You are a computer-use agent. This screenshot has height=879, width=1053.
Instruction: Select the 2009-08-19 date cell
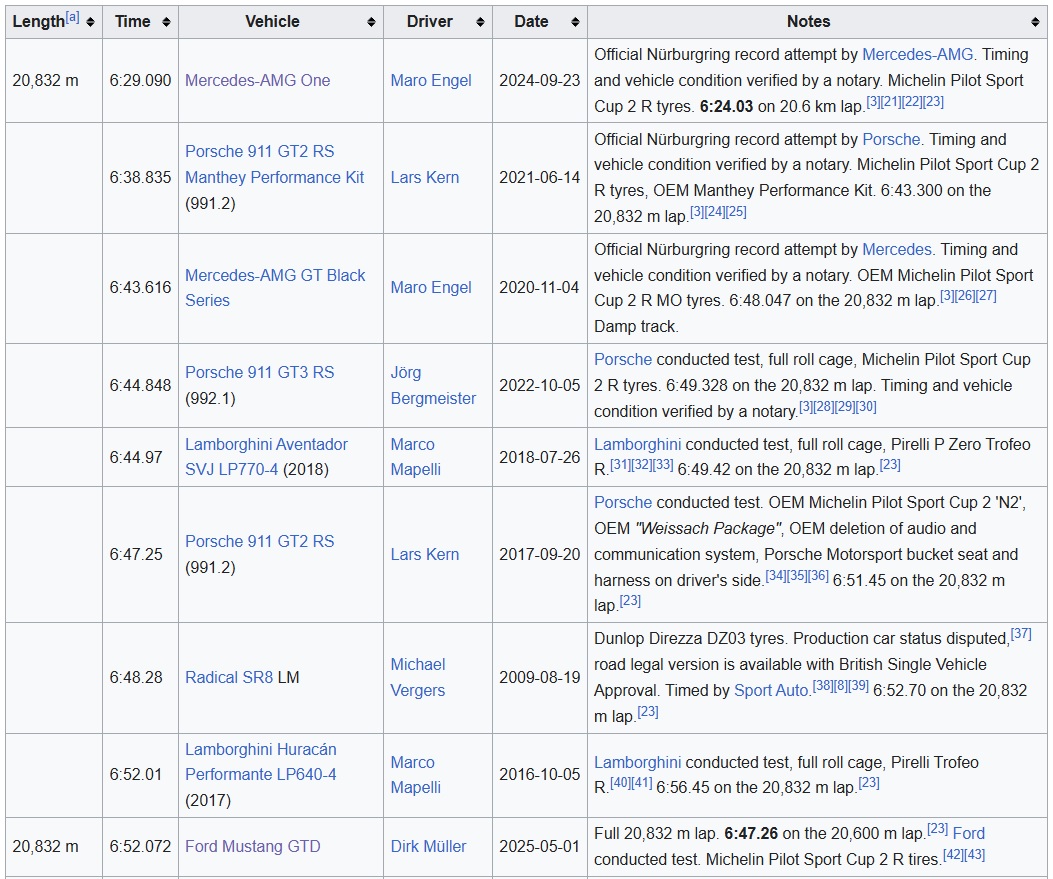[x=539, y=678]
